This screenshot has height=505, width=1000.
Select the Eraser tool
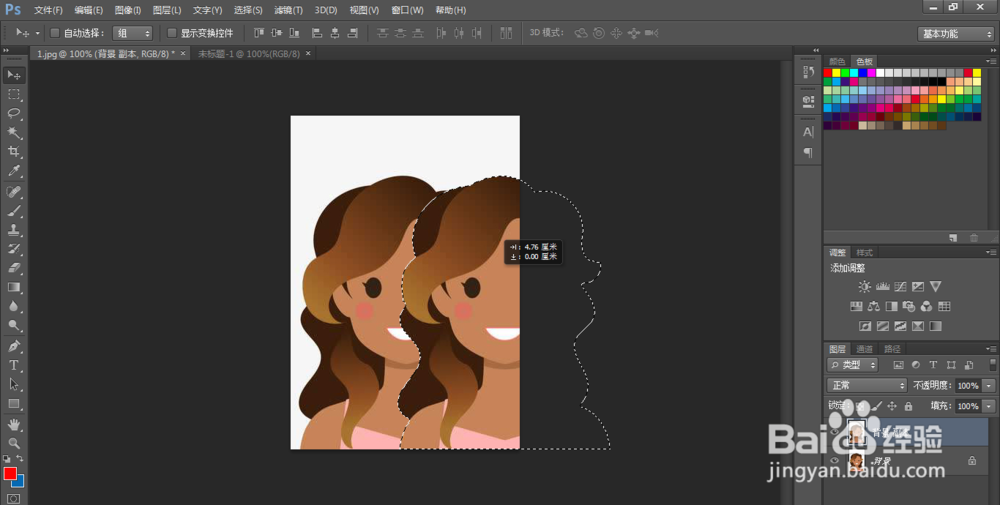[13, 268]
